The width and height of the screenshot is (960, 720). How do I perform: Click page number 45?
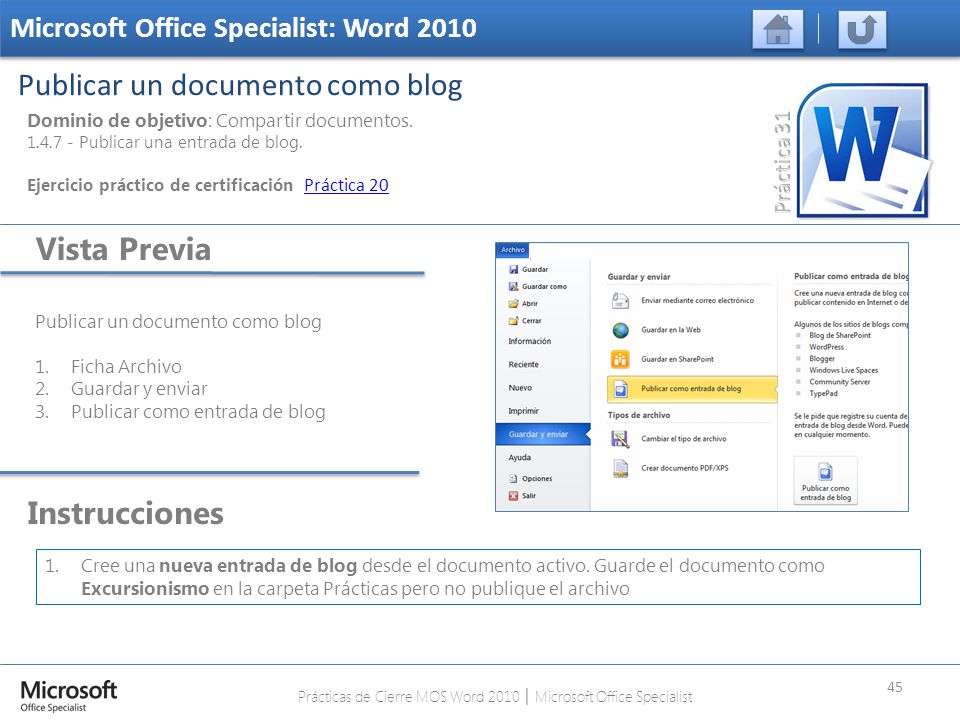tap(894, 687)
